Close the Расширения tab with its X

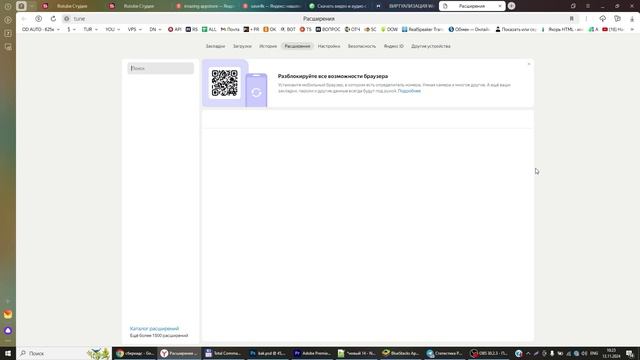tap(500, 6)
